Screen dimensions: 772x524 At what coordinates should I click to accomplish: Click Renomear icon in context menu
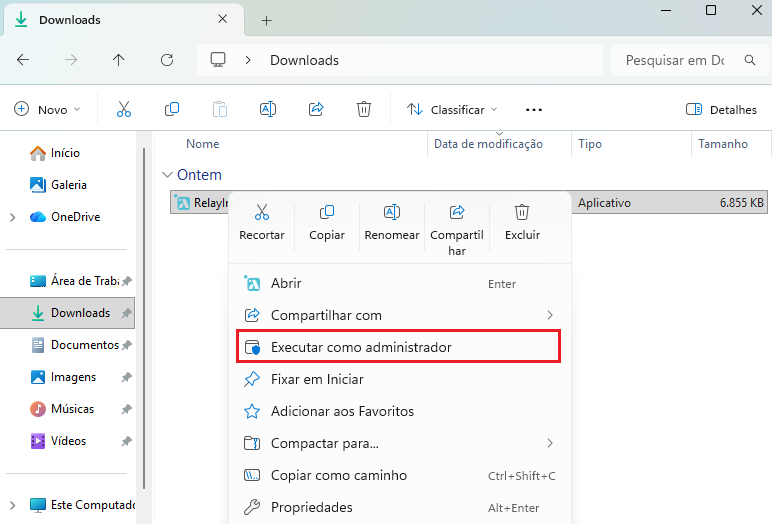click(392, 212)
